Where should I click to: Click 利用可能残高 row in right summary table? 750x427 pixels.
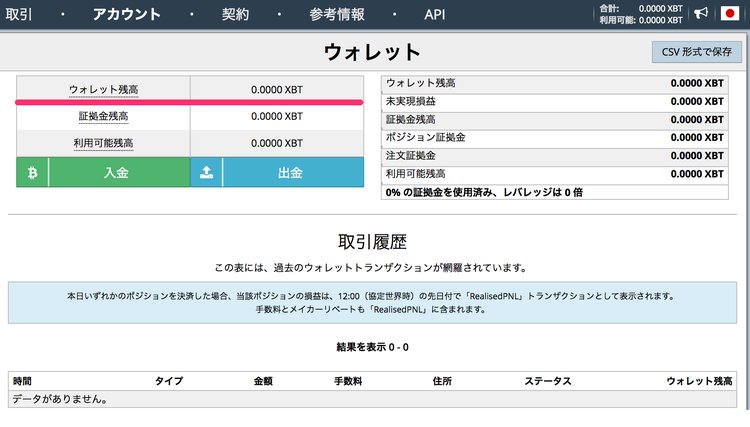(x=555, y=174)
